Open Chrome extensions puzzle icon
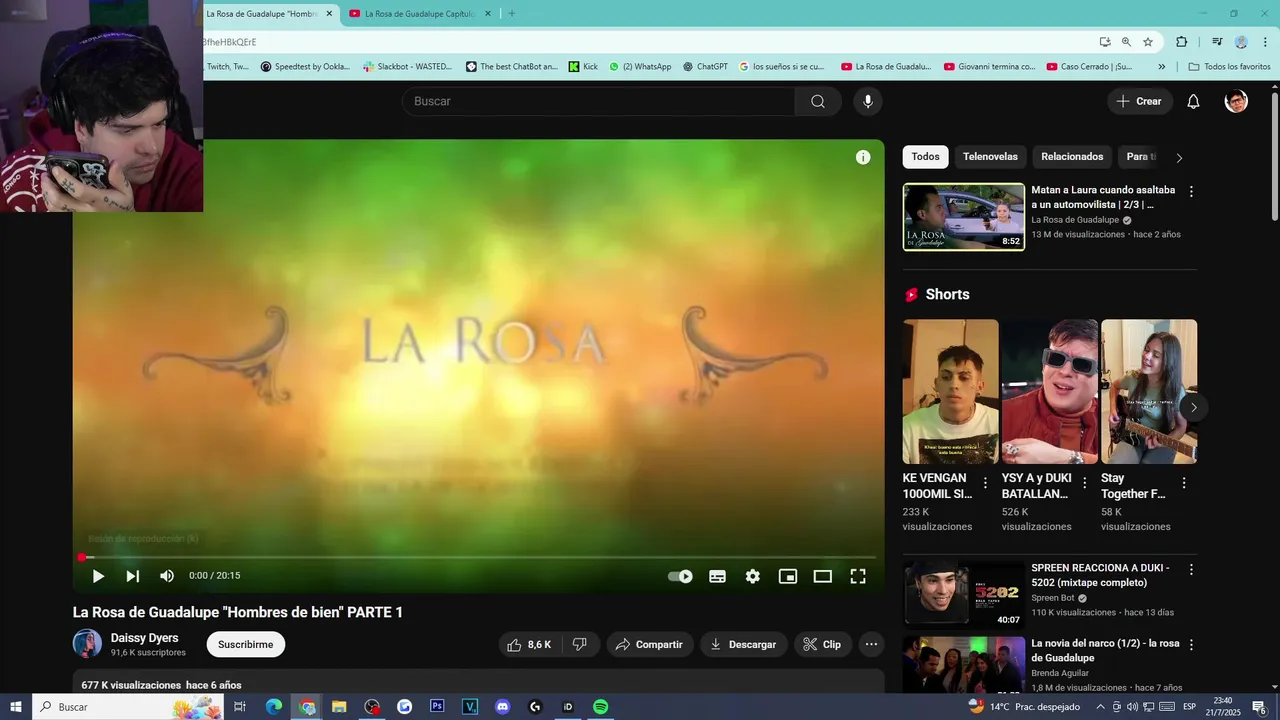The width and height of the screenshot is (1280, 720). tap(1181, 42)
